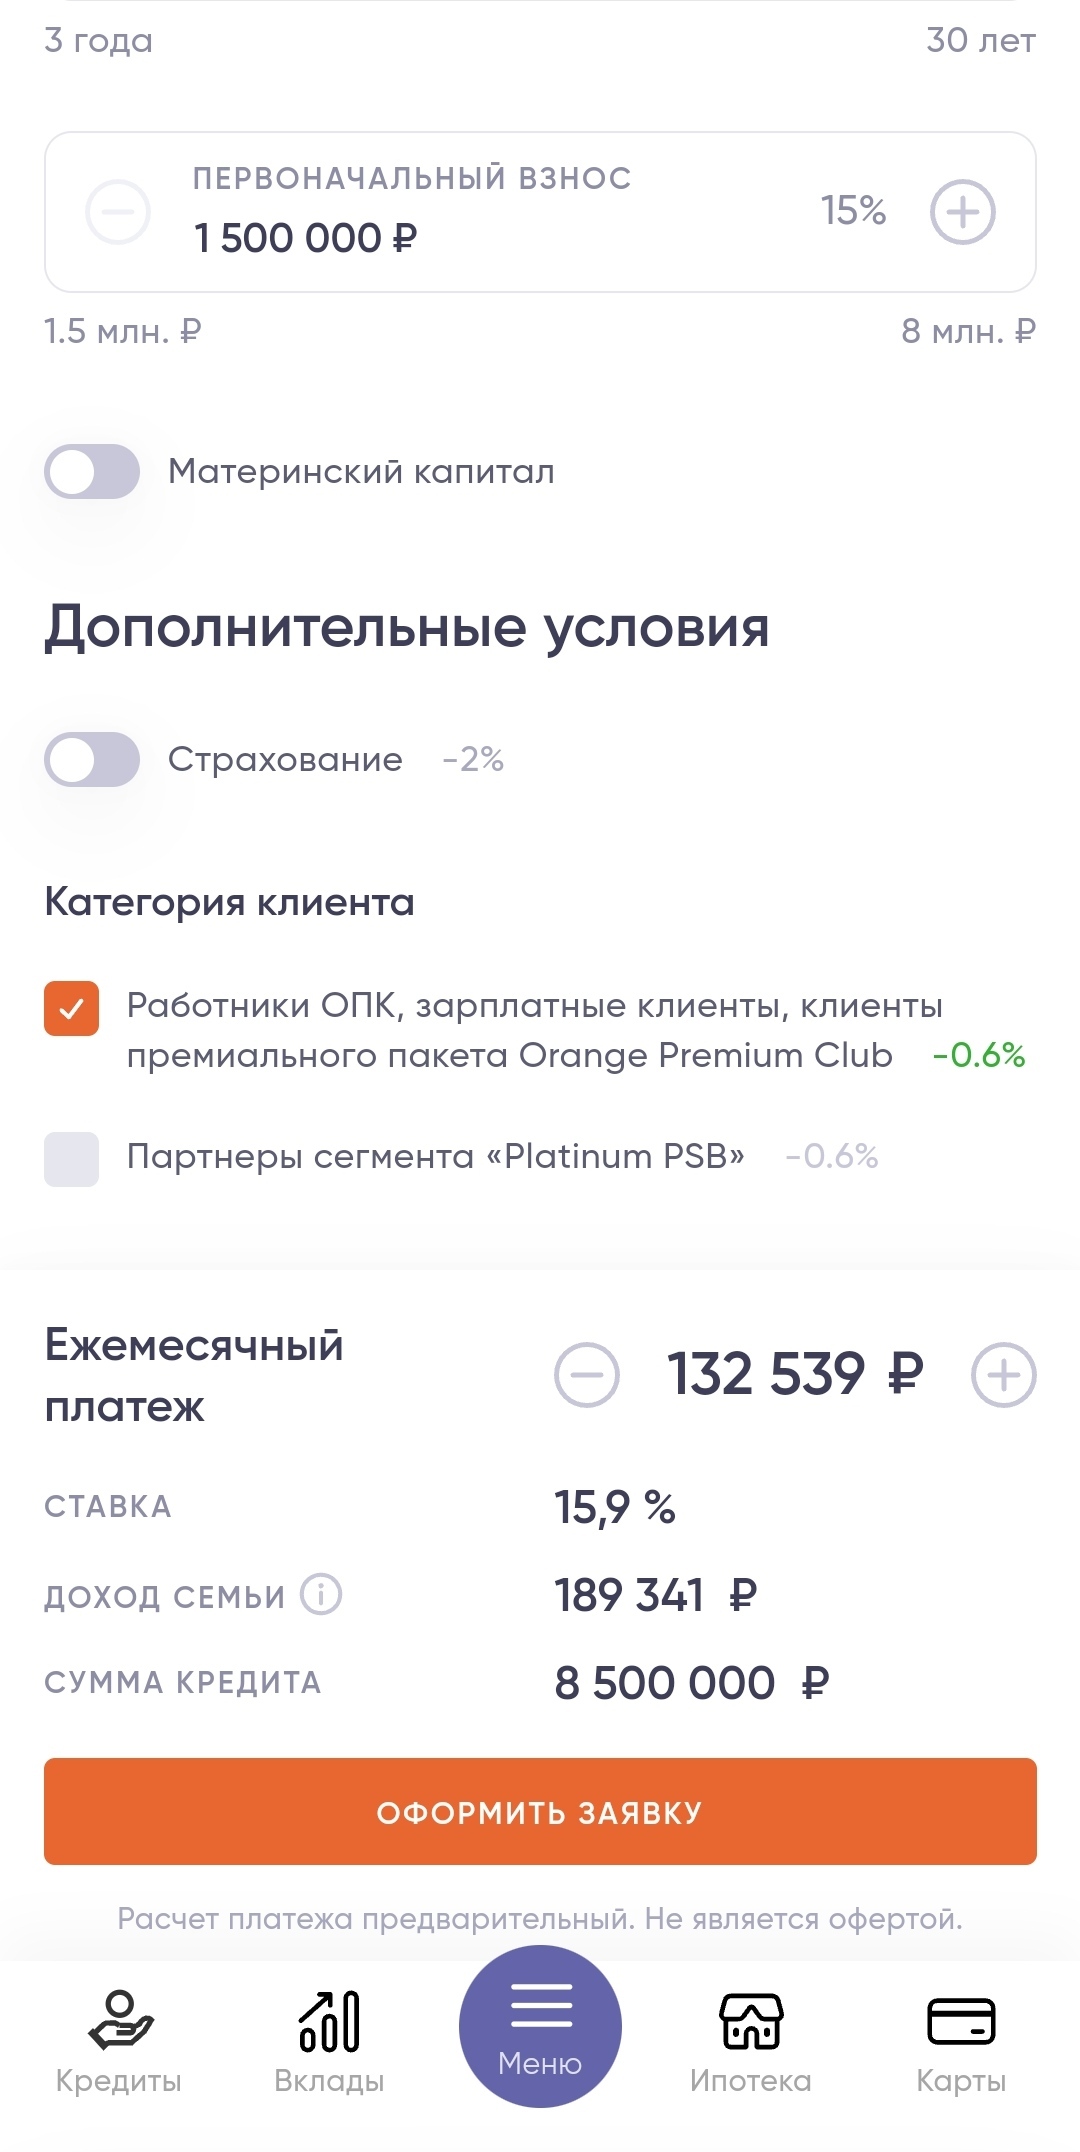Increase the down payment with plus icon
The image size is (1080, 2152).
pos(962,212)
